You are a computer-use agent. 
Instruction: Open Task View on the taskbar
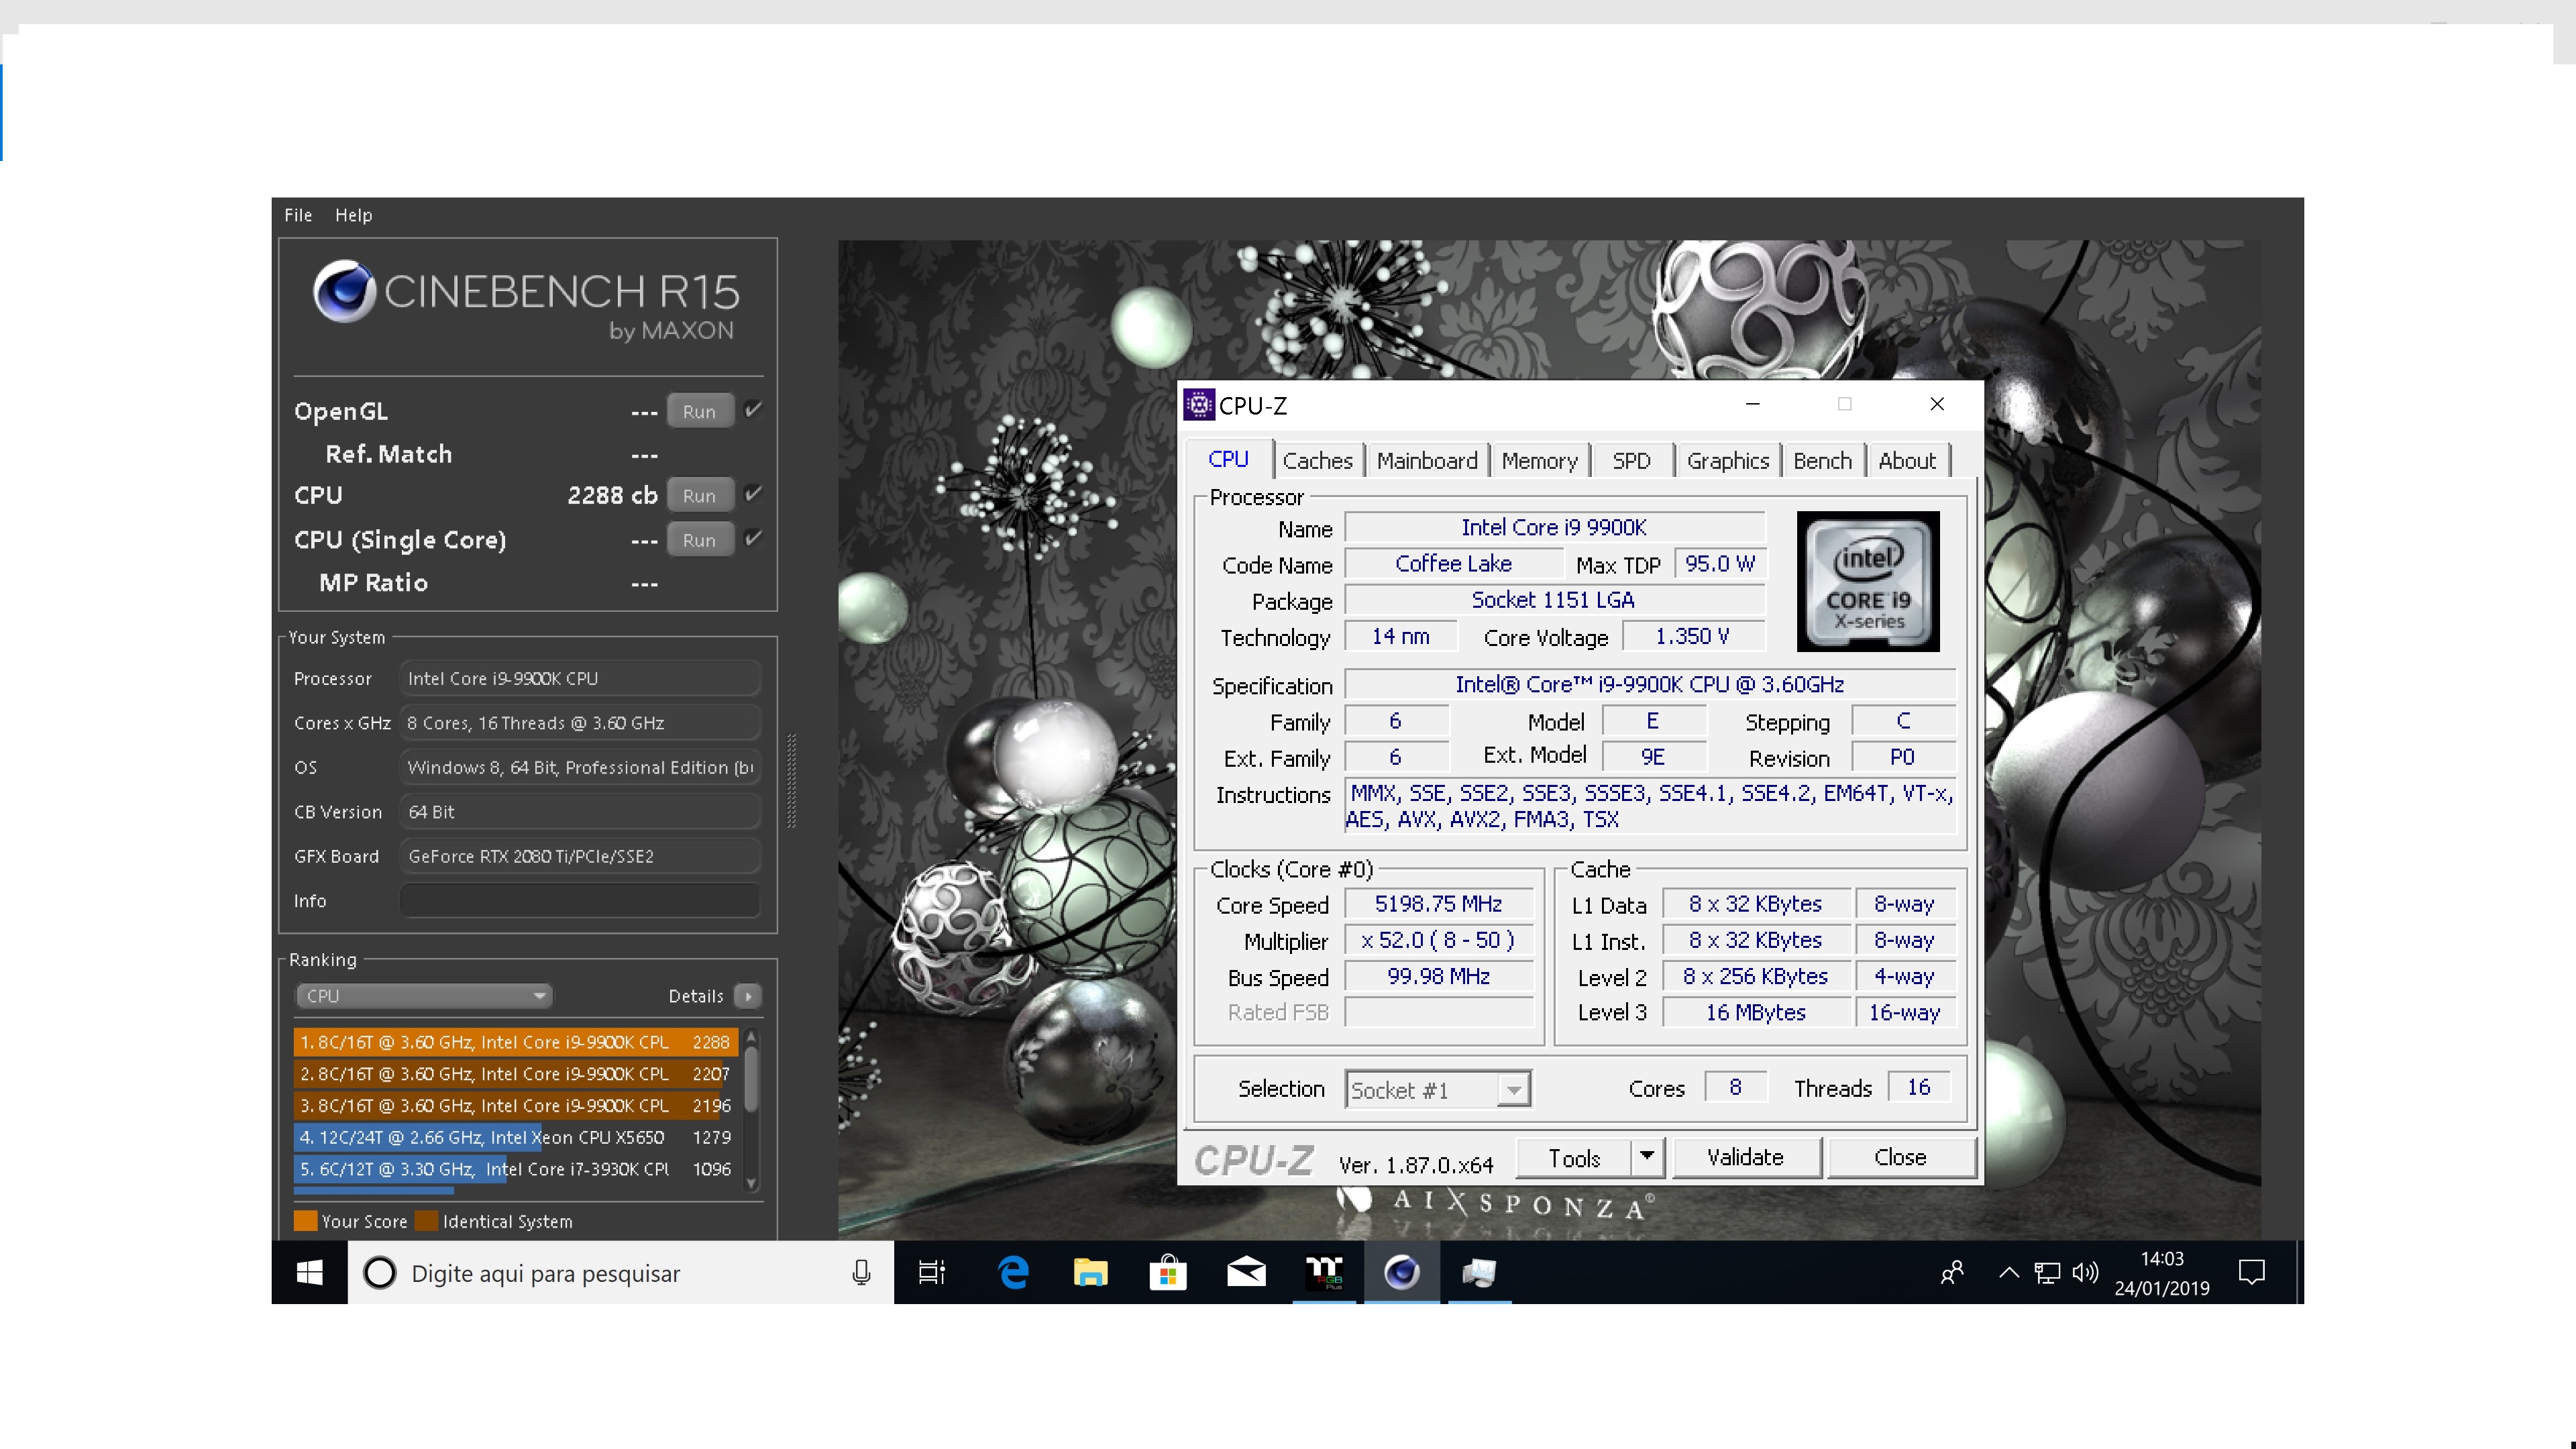(x=931, y=1272)
